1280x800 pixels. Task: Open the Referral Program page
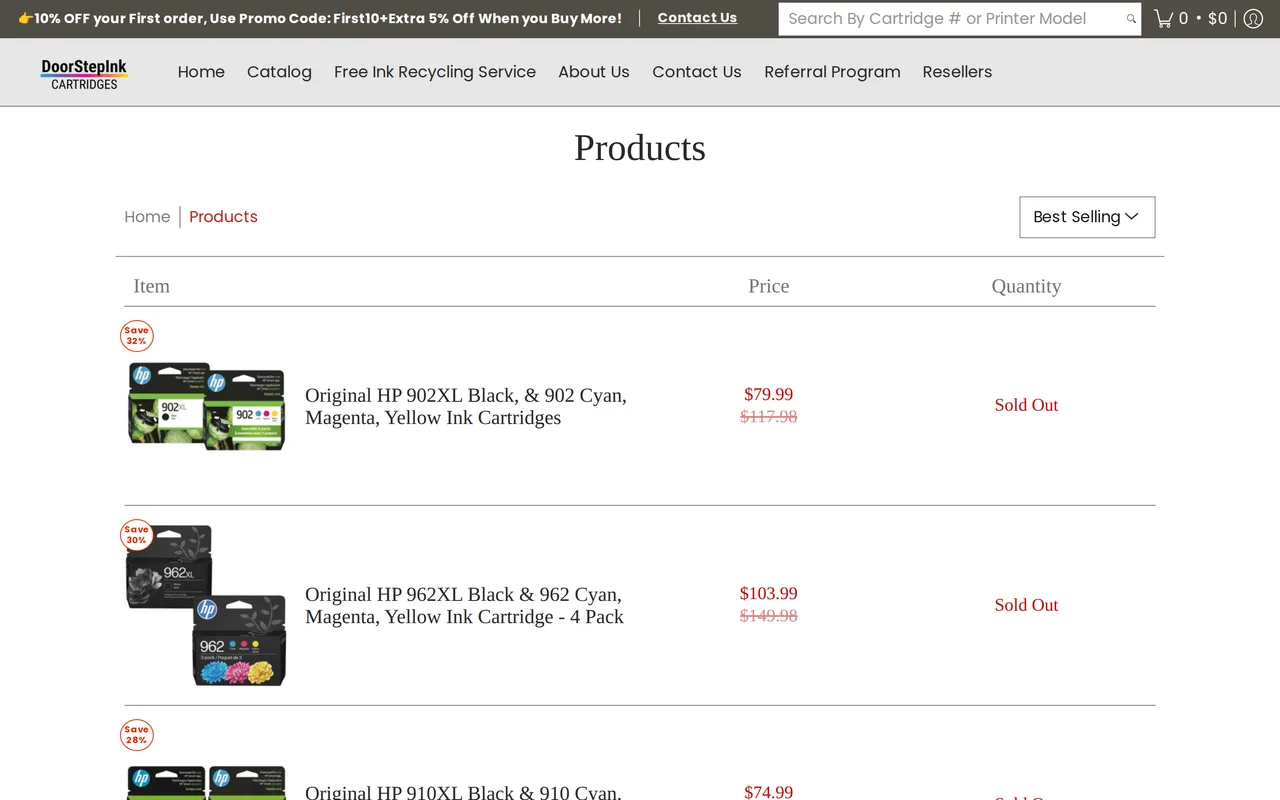832,72
